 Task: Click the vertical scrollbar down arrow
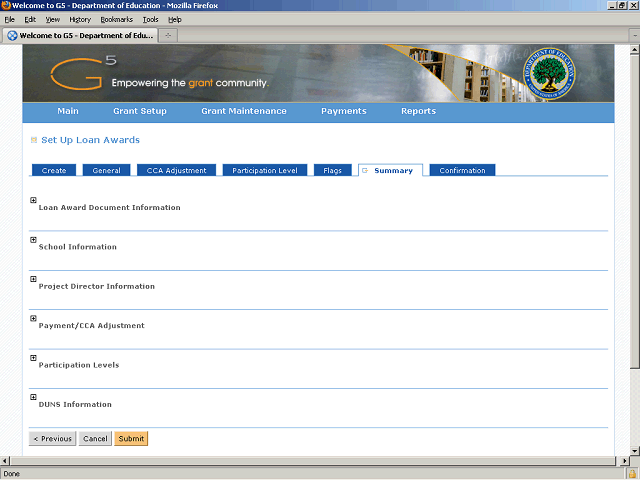pyautogui.click(x=634, y=451)
